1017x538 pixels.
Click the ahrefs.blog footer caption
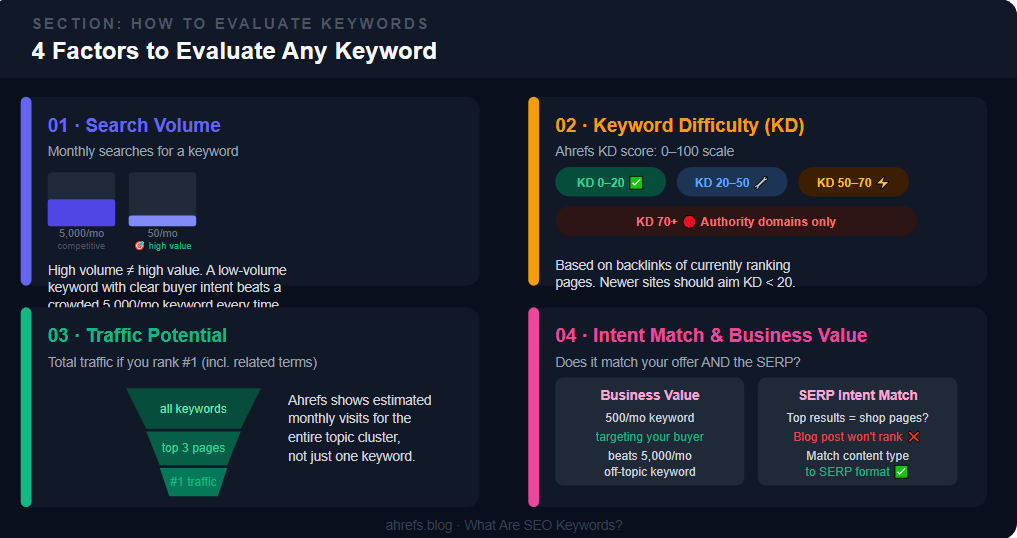[504, 525]
